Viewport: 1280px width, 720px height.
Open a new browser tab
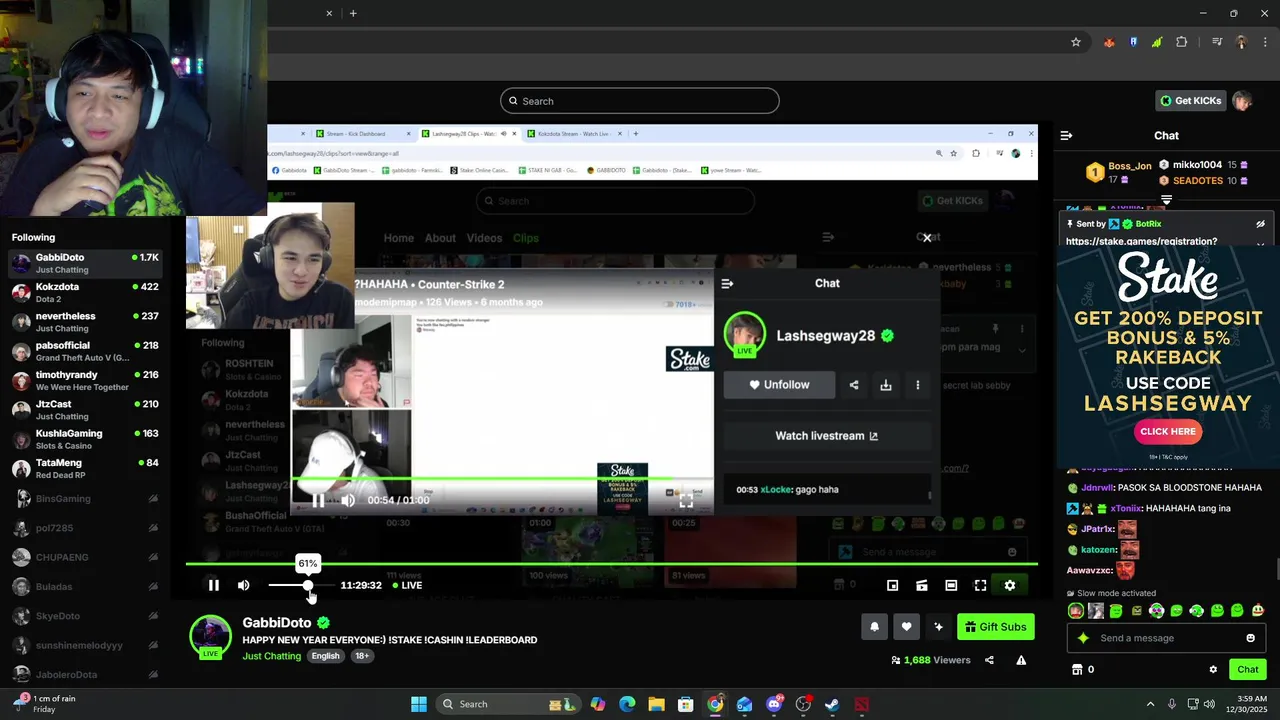pos(353,13)
